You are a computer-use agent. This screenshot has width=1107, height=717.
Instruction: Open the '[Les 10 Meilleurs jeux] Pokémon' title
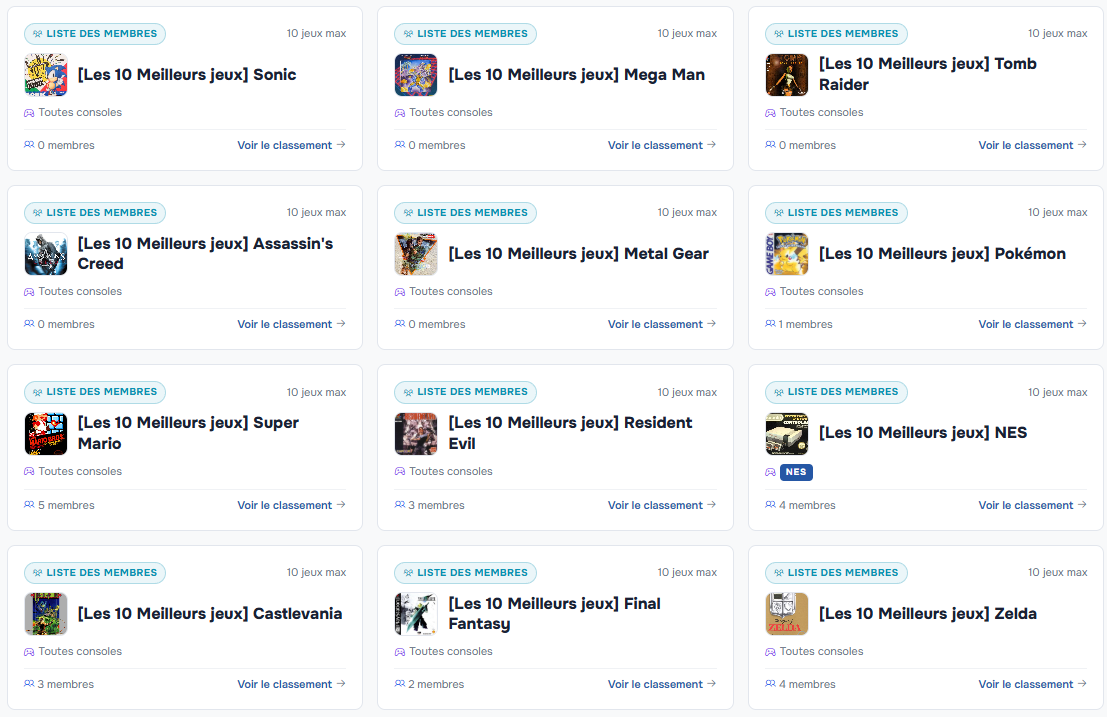[943, 254]
